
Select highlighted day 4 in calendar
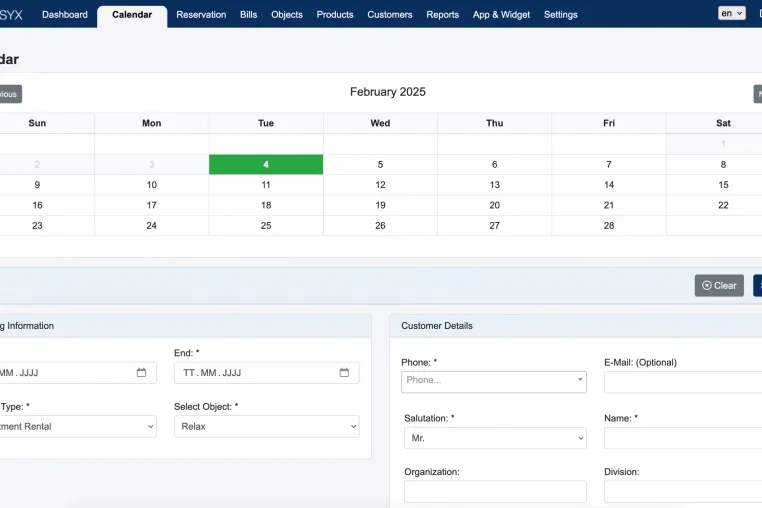(266, 164)
